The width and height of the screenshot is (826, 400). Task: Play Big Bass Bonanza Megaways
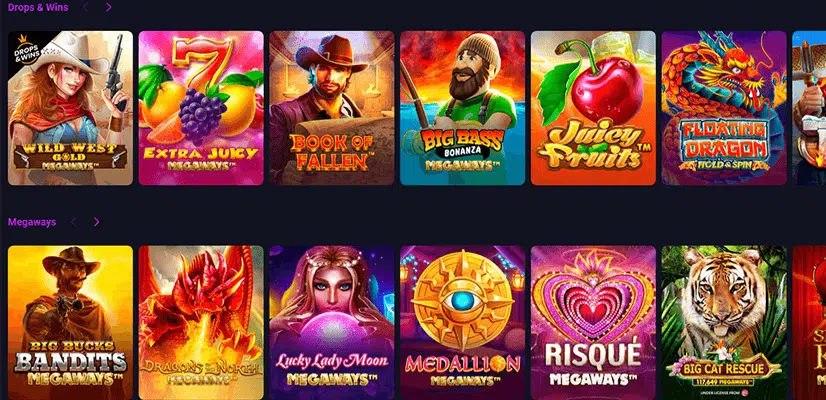pos(463,108)
